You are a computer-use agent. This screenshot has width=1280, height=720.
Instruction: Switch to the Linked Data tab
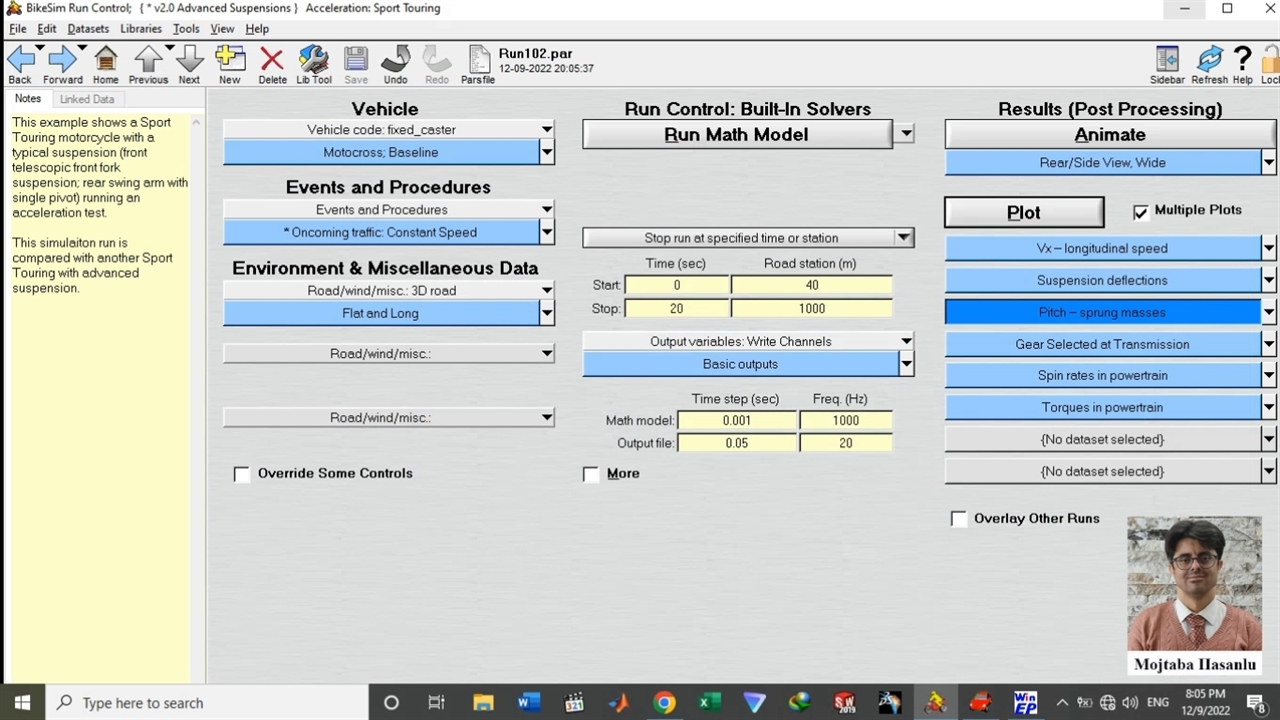[x=87, y=99]
